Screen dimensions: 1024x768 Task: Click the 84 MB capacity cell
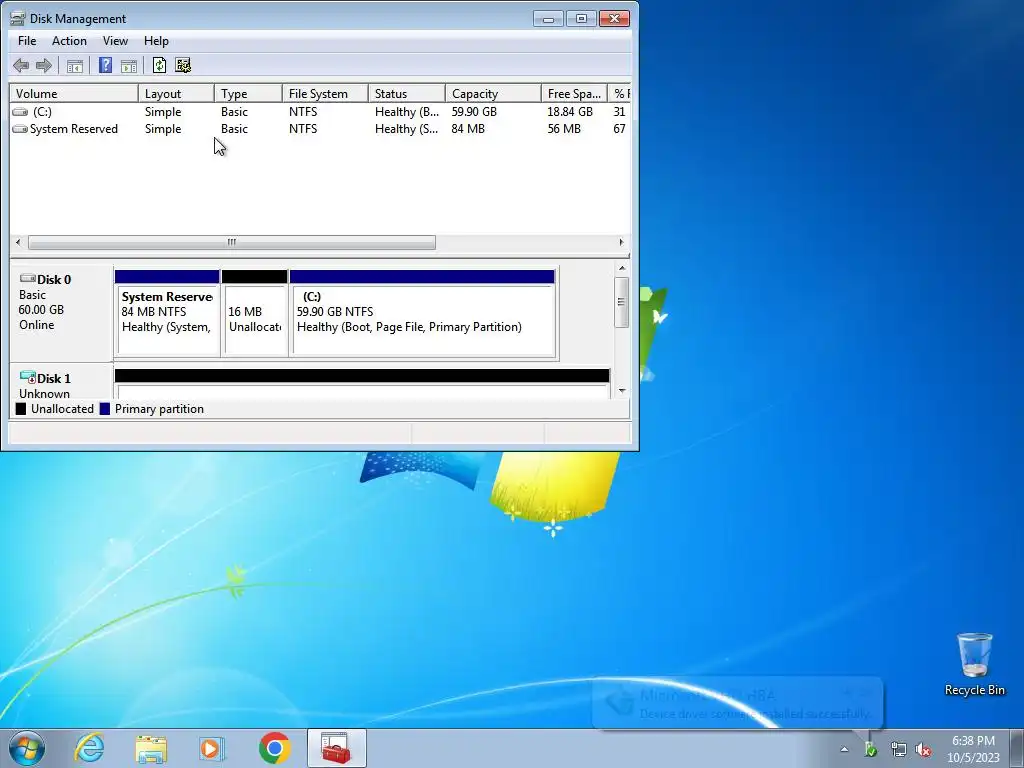point(468,129)
